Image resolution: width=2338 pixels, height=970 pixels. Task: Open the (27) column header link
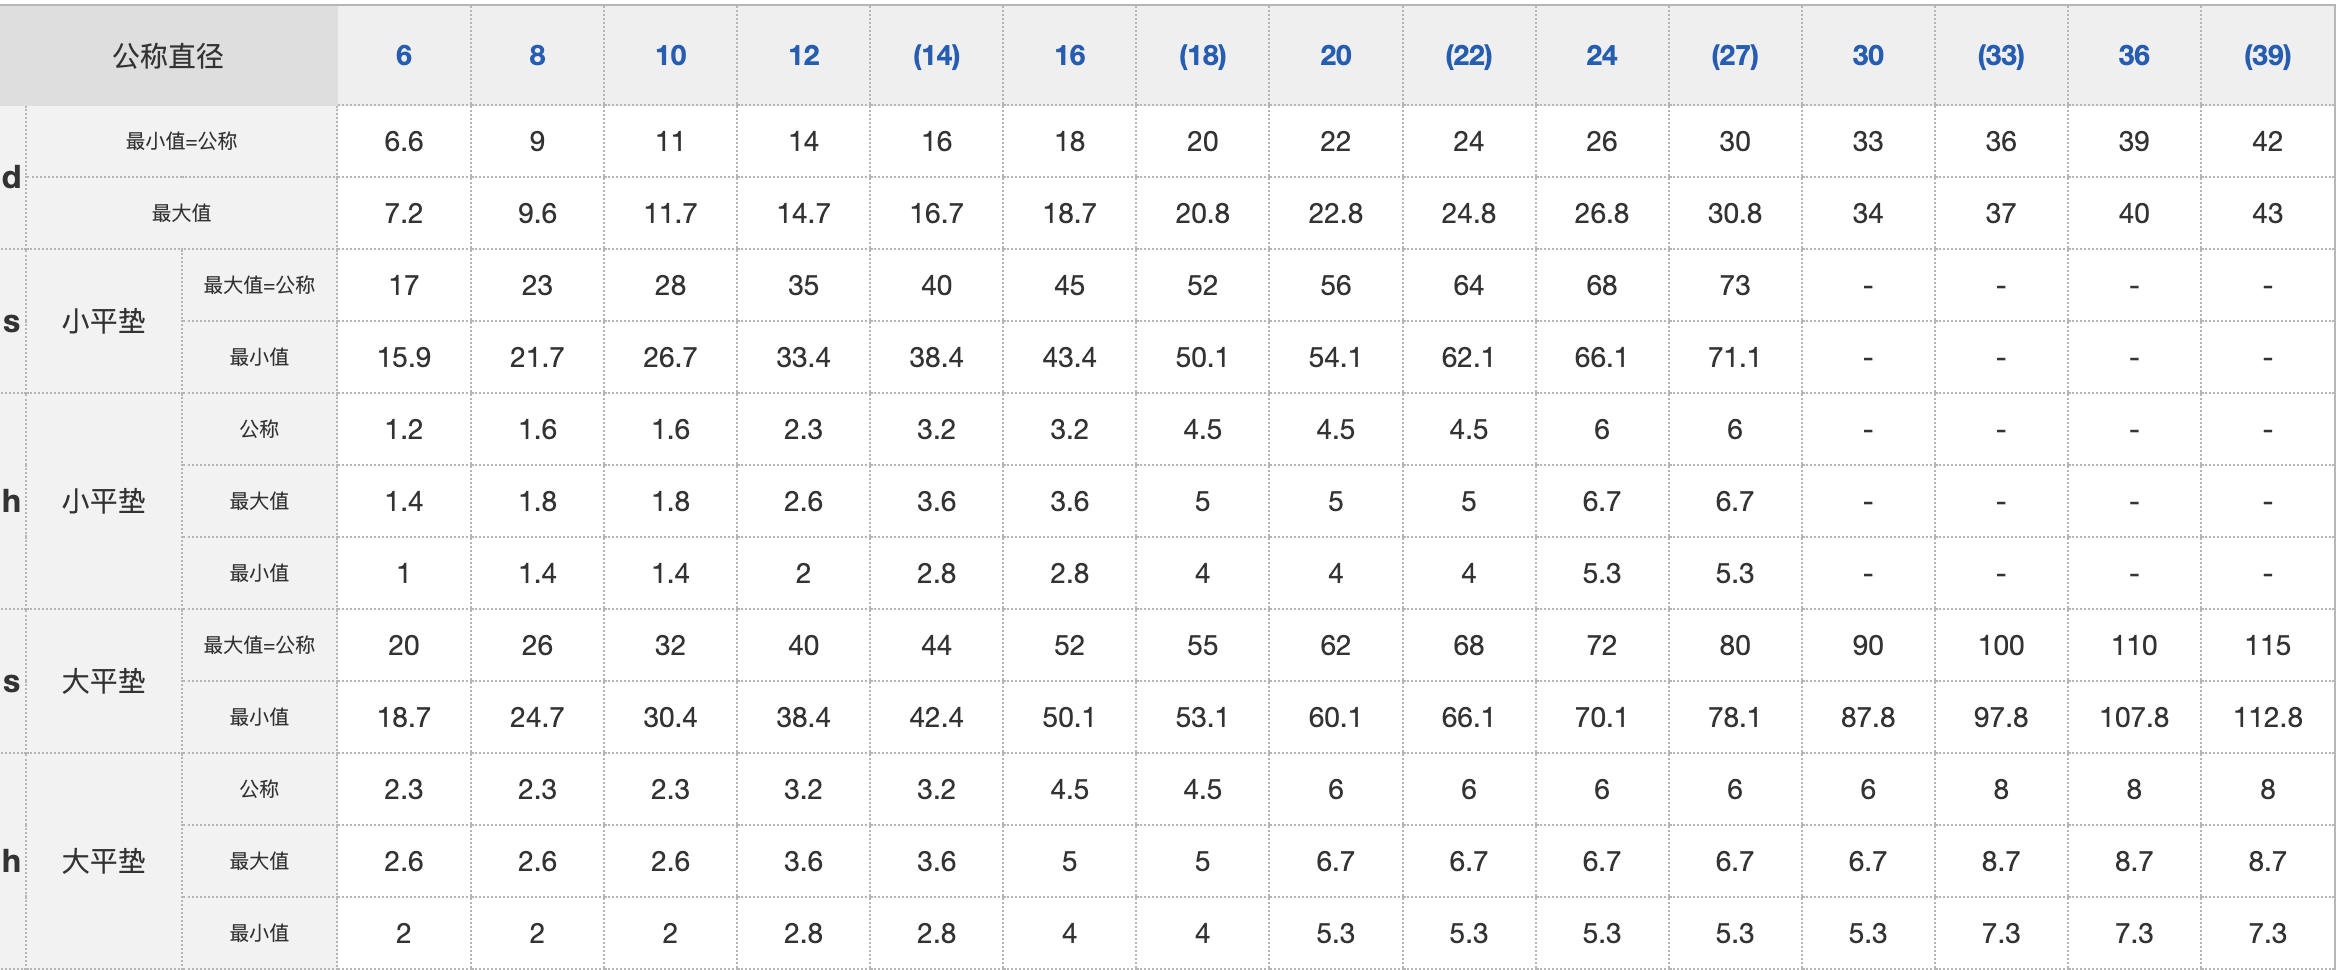1734,56
